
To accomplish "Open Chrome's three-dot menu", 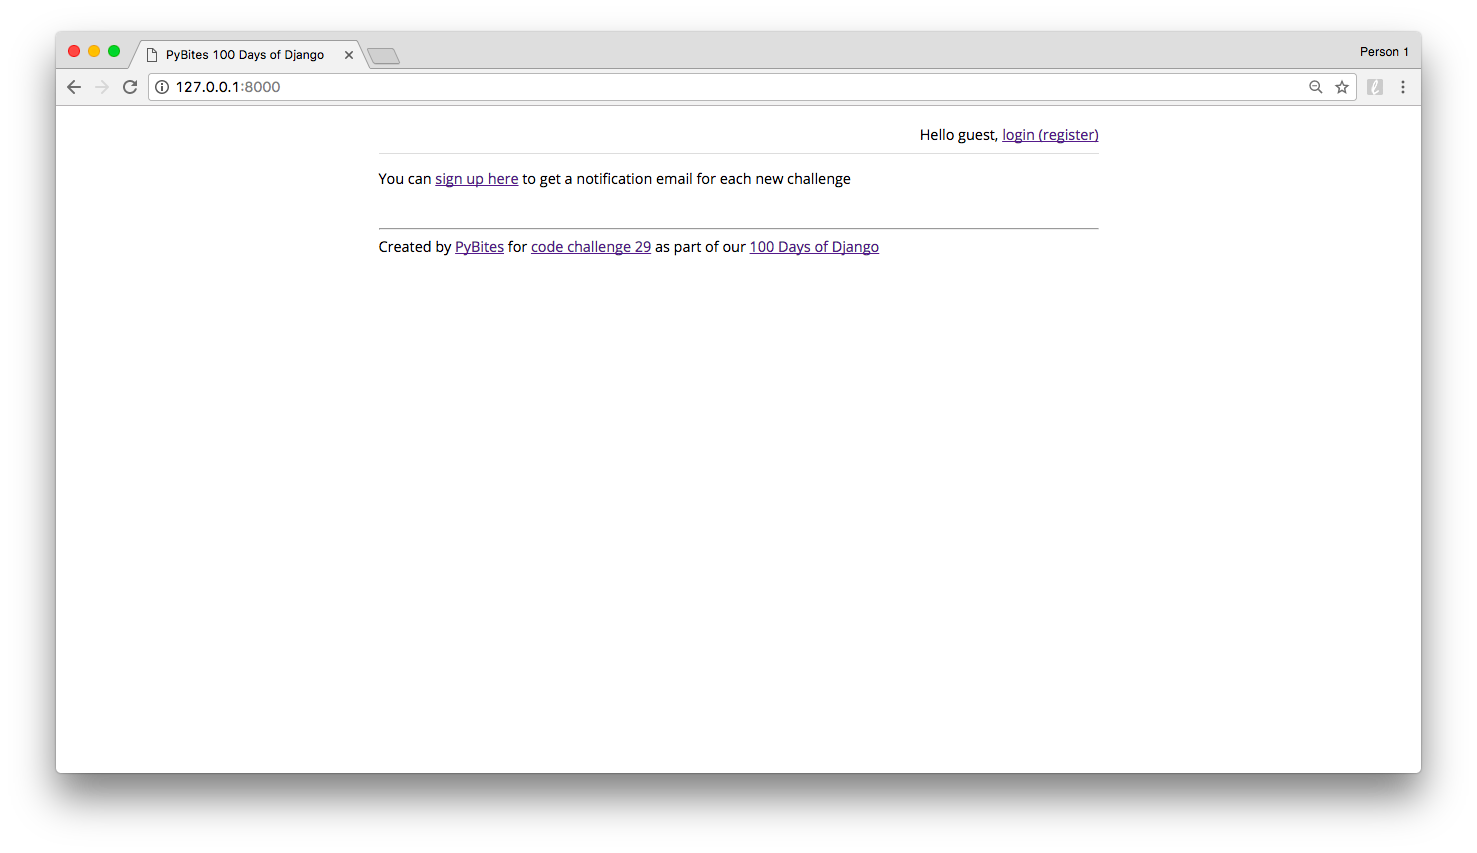I will (1403, 87).
